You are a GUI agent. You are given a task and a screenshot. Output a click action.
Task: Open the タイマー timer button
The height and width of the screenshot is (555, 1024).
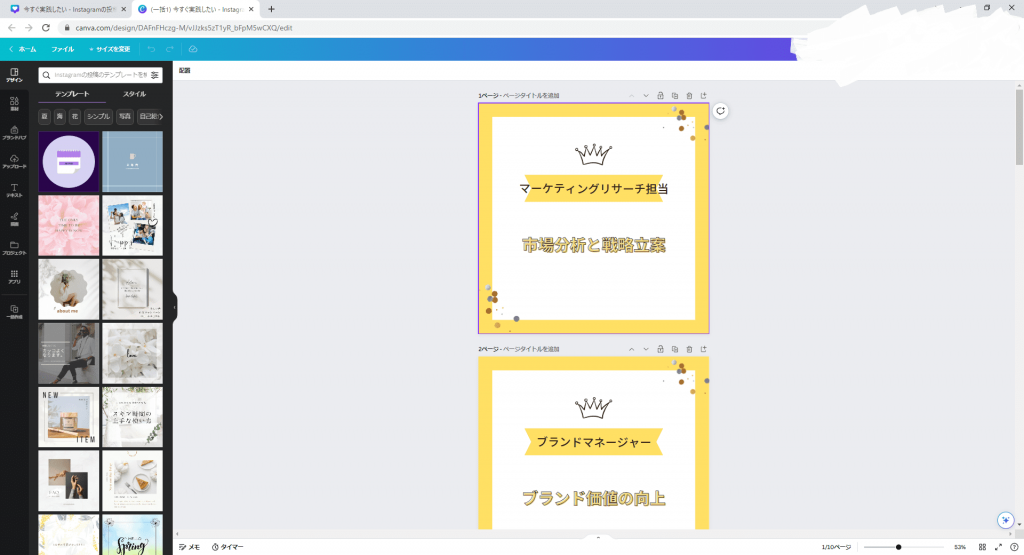227,547
